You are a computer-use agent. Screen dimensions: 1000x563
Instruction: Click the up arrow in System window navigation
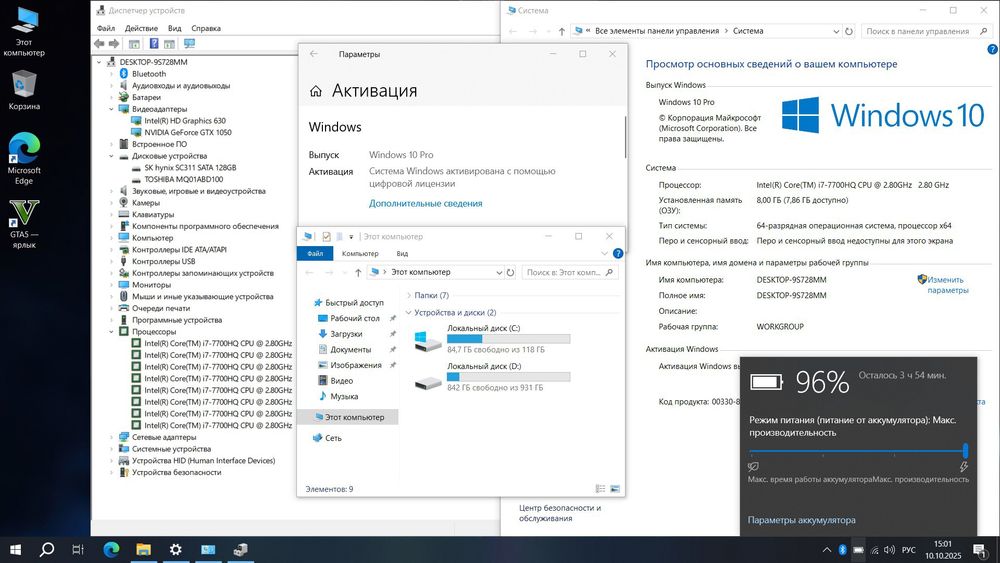pos(561,31)
